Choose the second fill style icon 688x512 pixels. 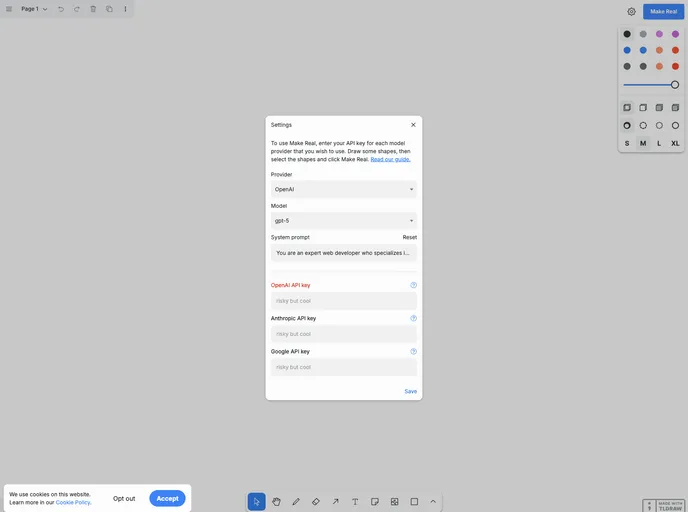[x=643, y=107]
